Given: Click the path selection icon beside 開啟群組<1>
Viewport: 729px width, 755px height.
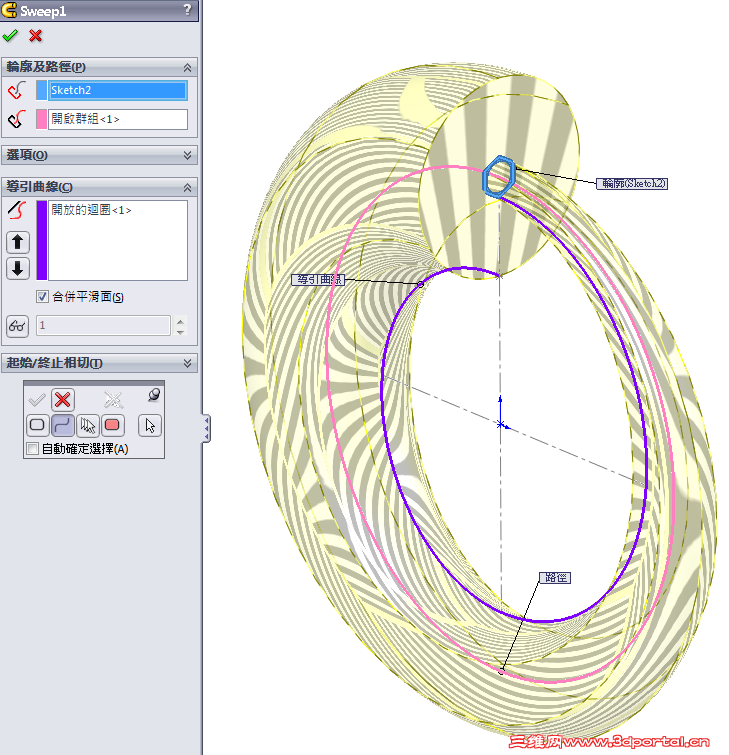Looking at the screenshot, I should [17, 119].
